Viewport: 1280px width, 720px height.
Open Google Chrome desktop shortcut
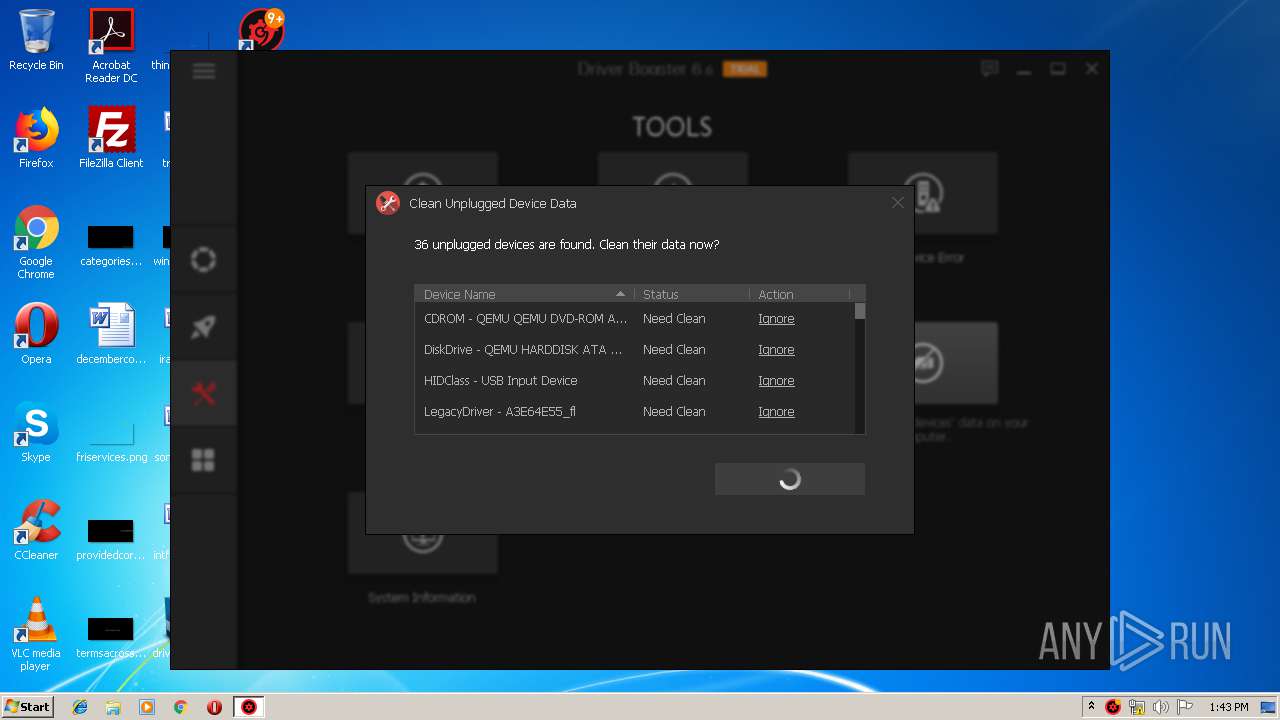(x=36, y=242)
